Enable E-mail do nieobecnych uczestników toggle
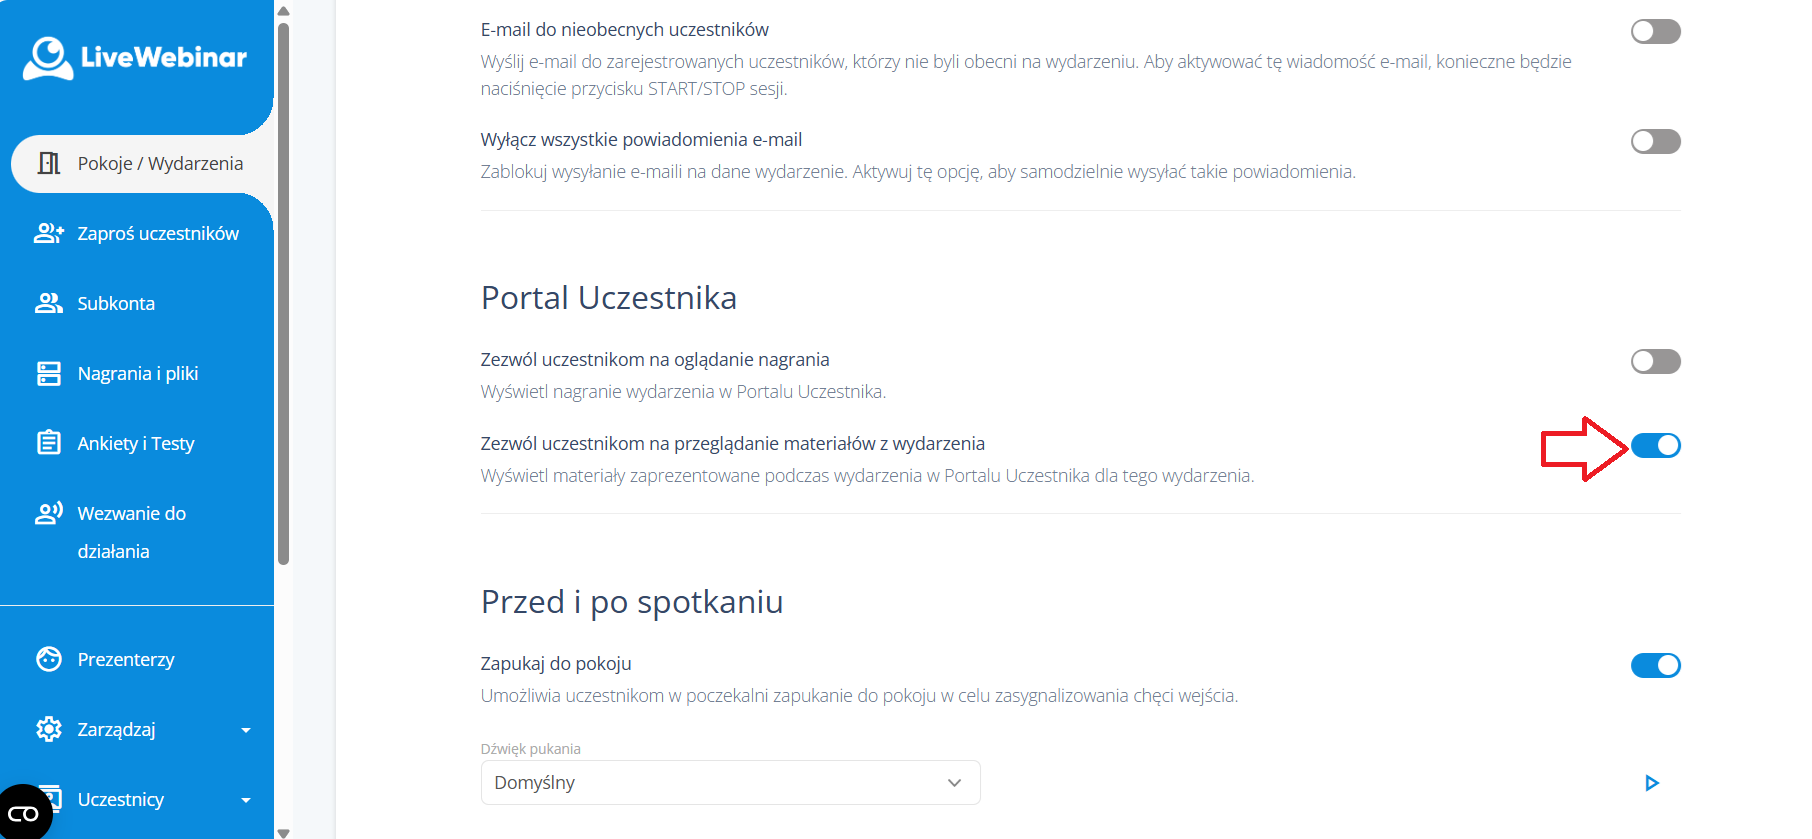This screenshot has width=1812, height=839. tap(1656, 32)
